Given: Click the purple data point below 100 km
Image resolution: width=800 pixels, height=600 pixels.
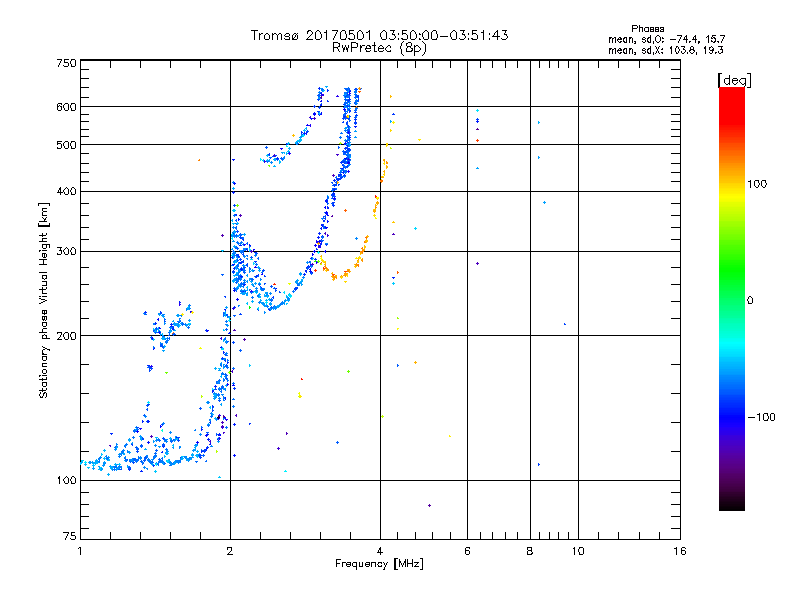Looking at the screenshot, I should pos(430,506).
